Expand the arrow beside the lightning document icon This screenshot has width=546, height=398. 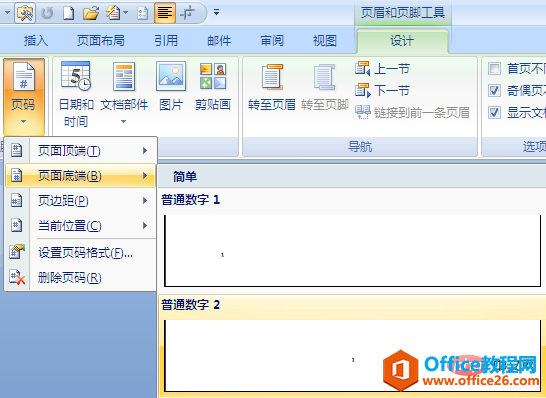126,13
